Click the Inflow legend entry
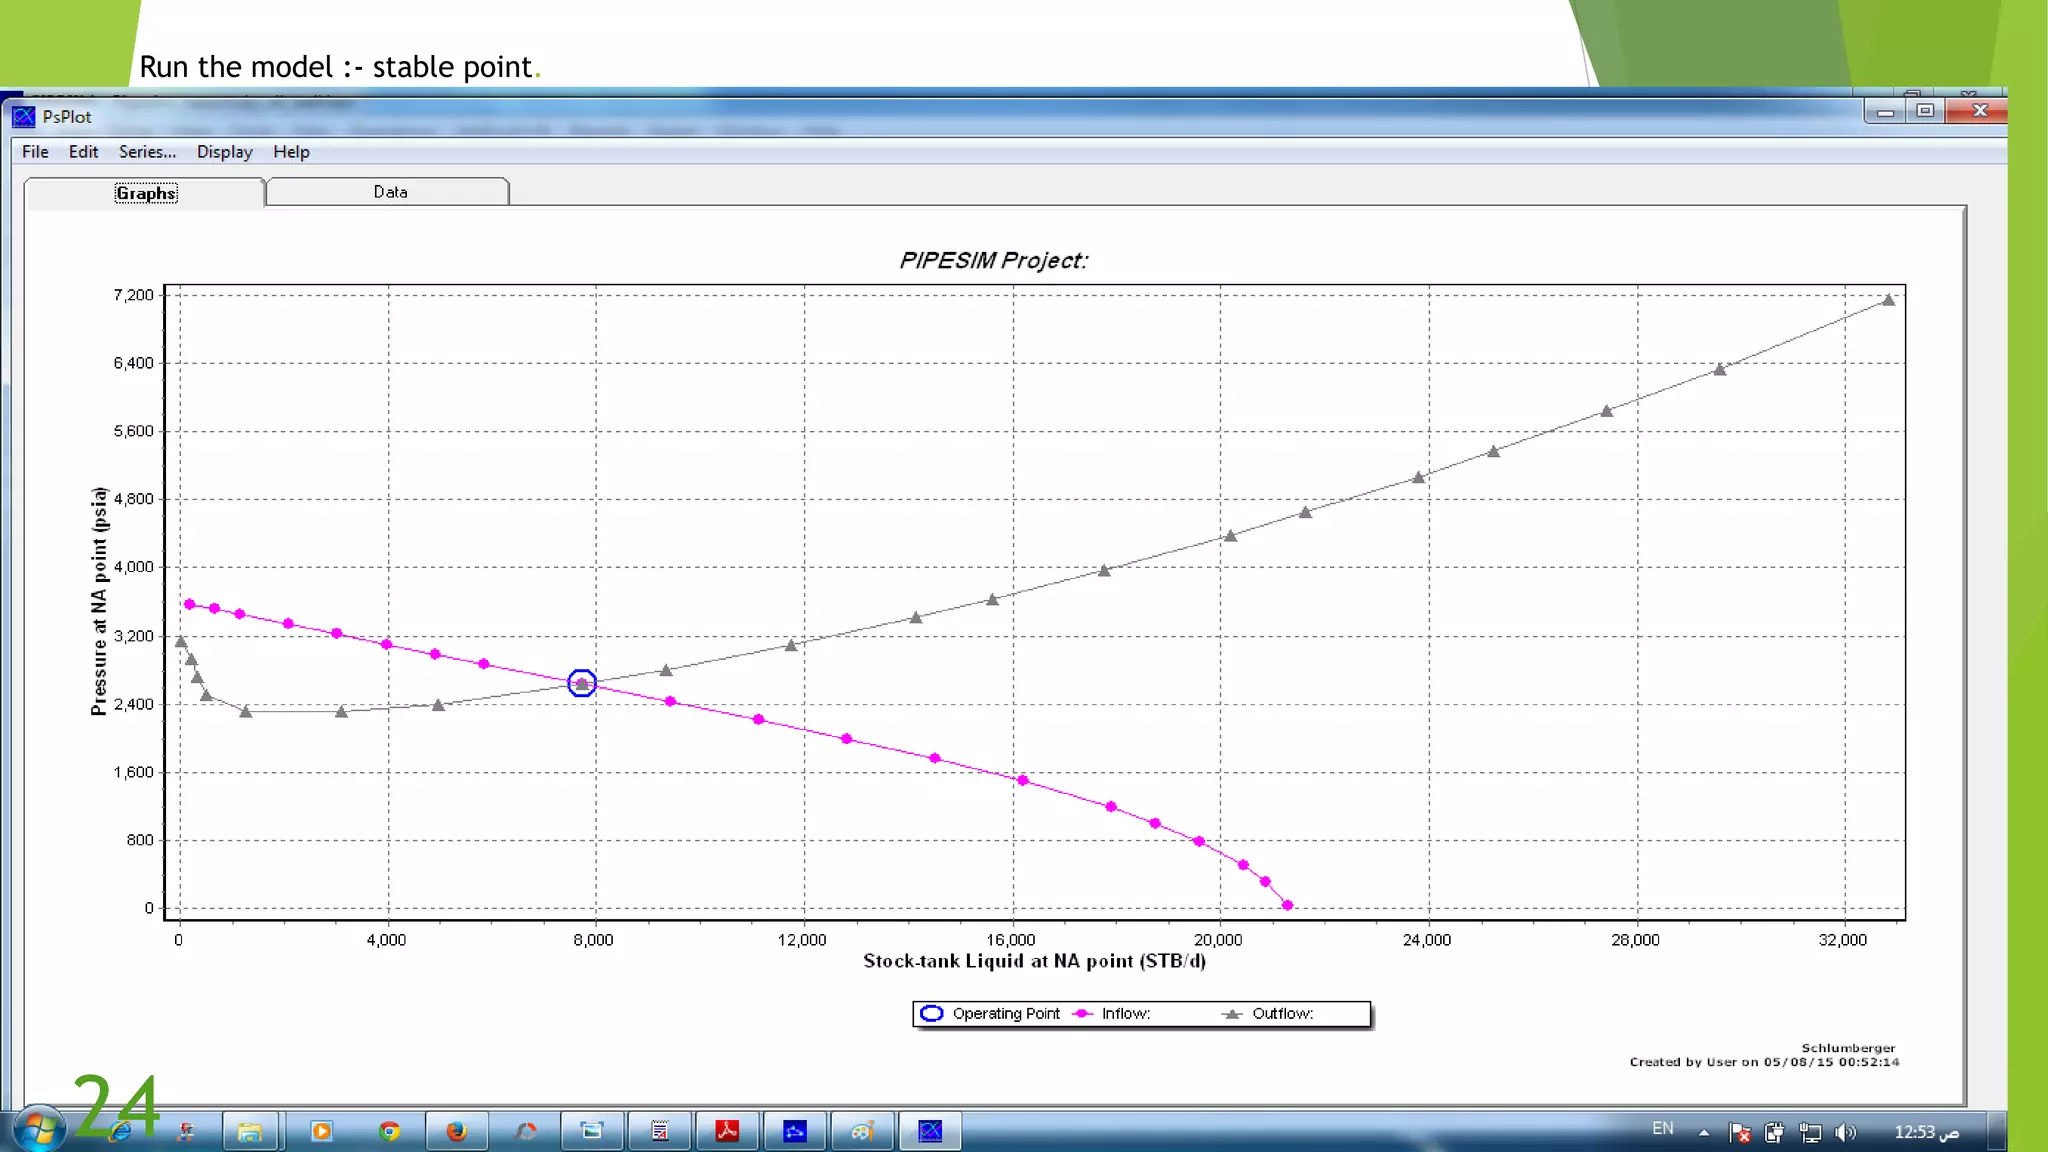Image resolution: width=2048 pixels, height=1152 pixels. pos(1112,1014)
